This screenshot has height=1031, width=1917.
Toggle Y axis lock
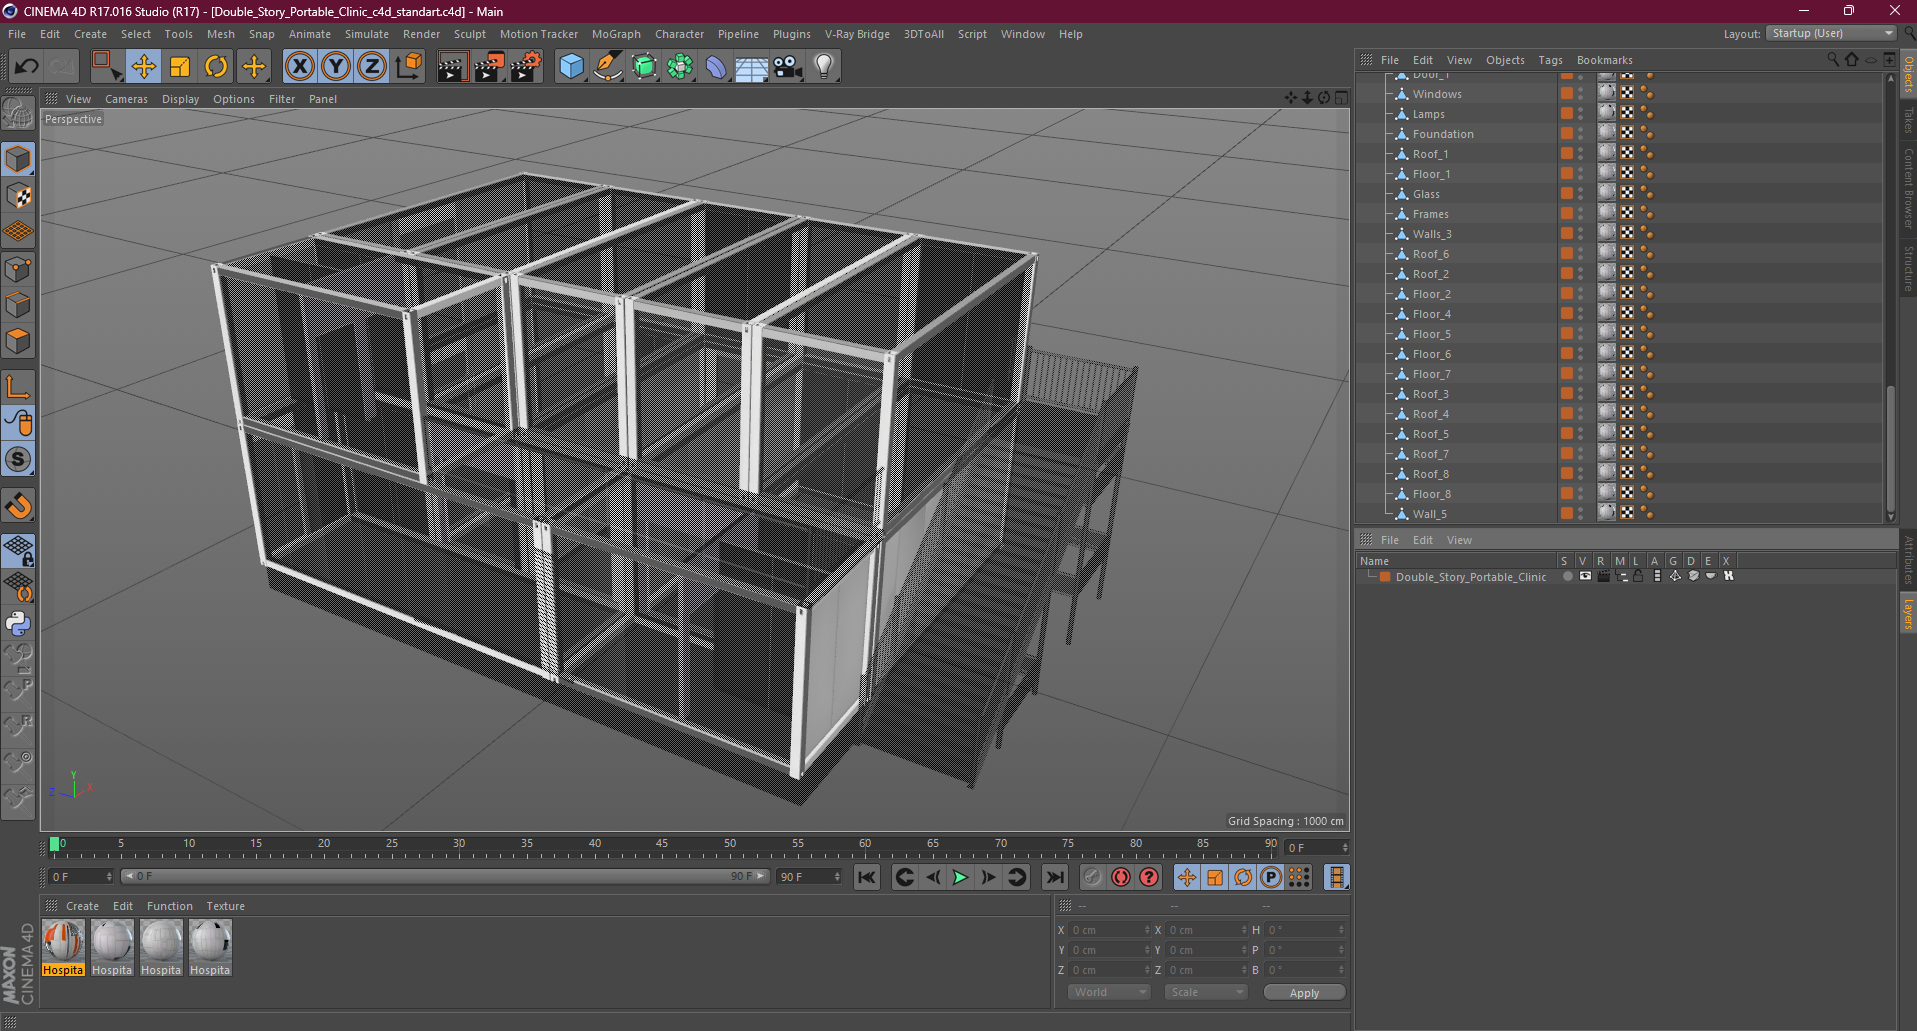[336, 67]
